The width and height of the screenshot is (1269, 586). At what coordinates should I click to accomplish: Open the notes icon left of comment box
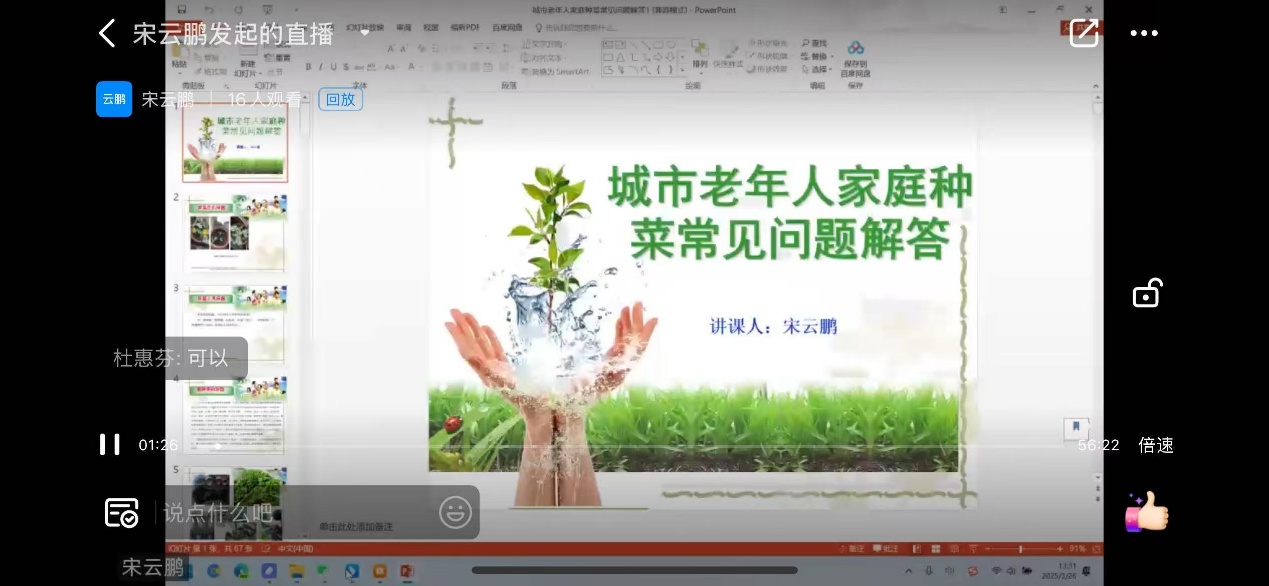[121, 512]
